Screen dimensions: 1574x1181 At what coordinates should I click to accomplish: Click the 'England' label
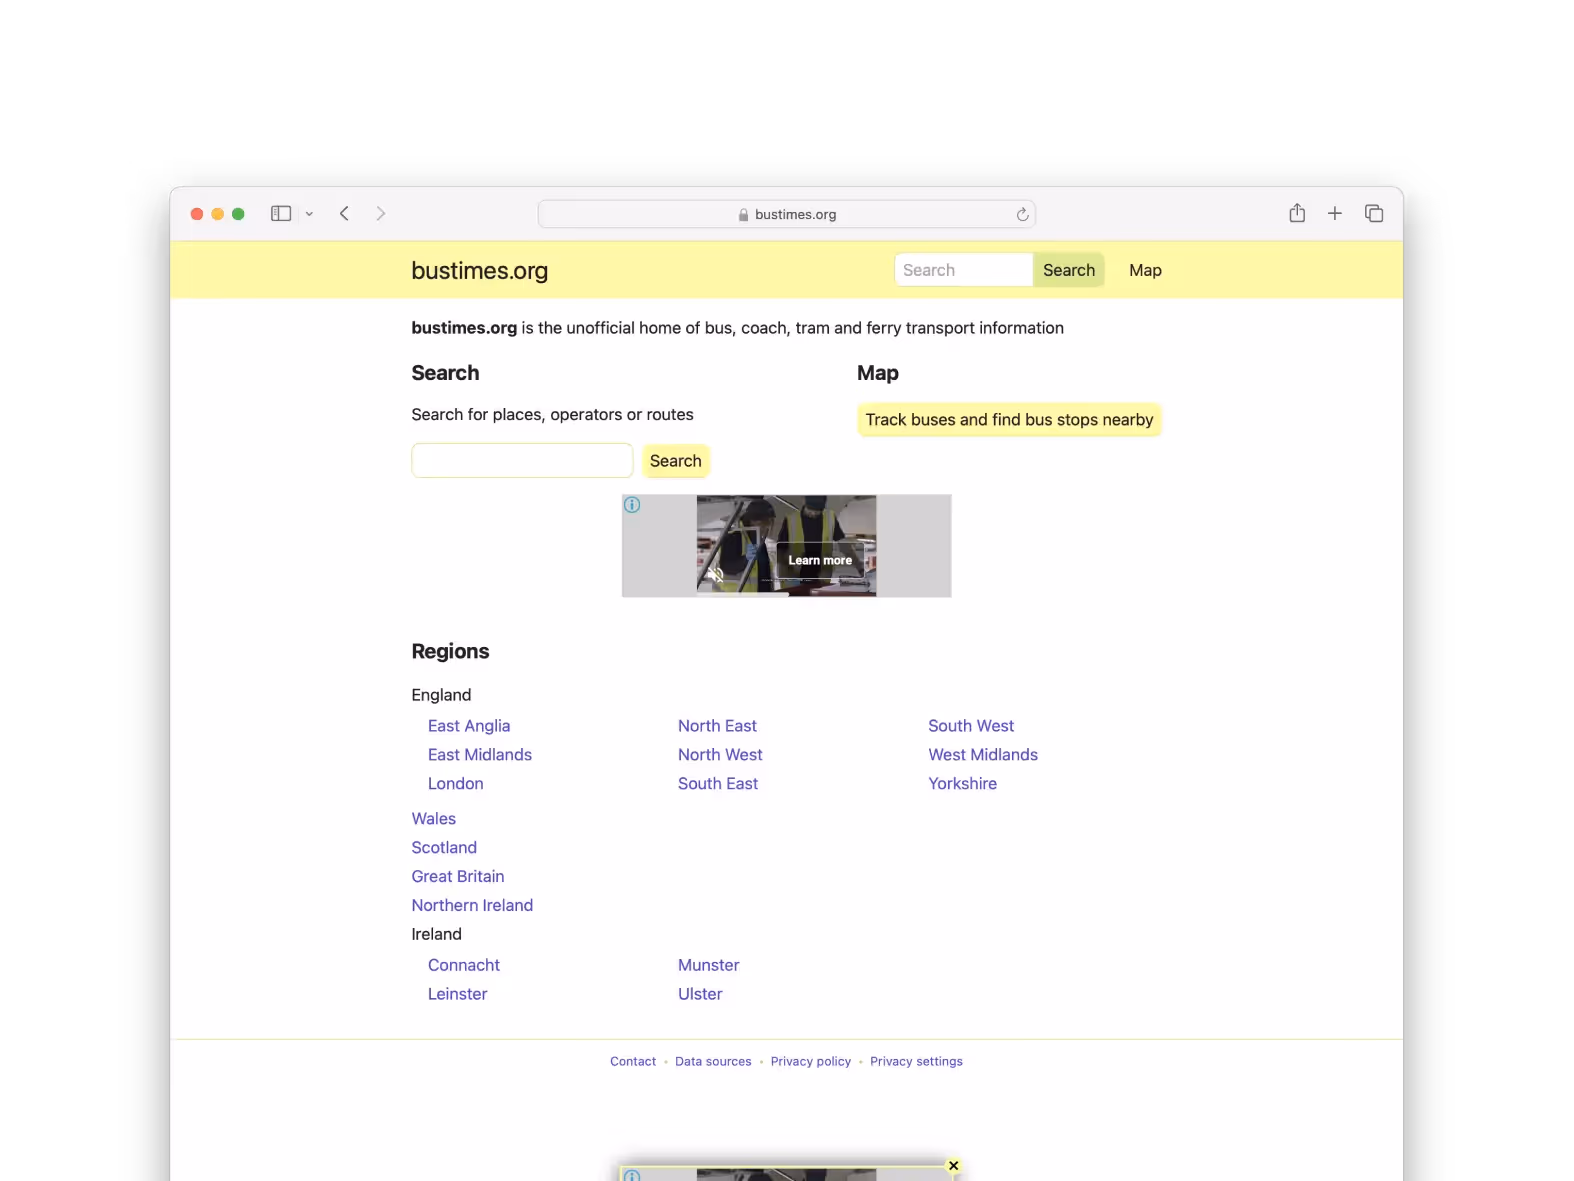point(441,695)
